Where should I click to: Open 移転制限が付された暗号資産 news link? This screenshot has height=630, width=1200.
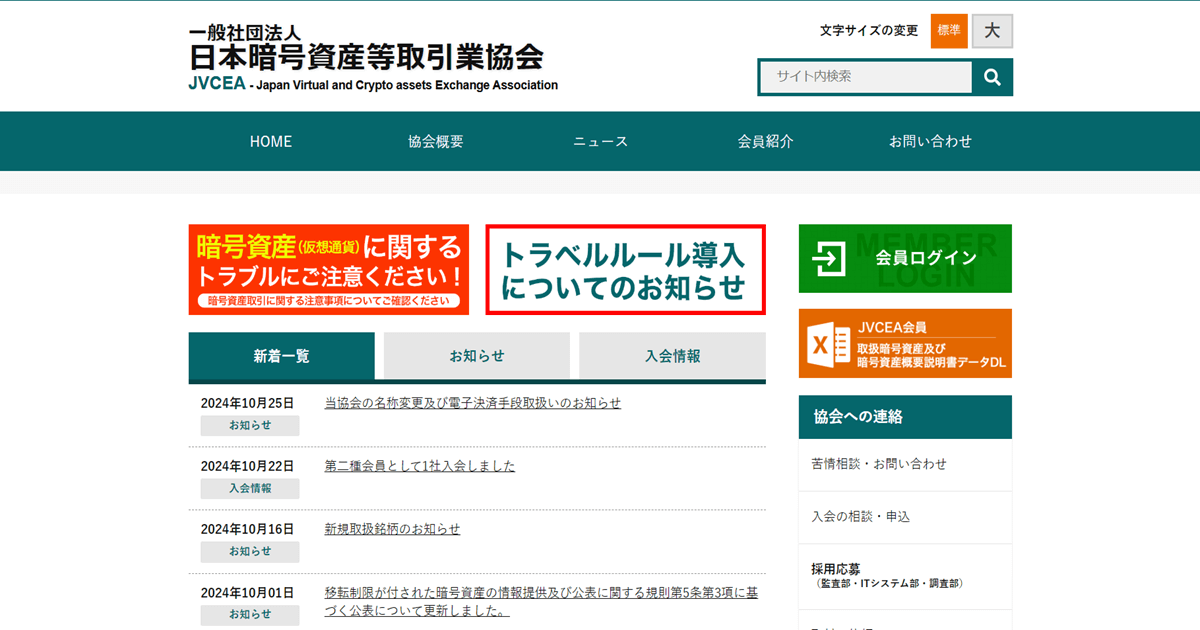pos(541,601)
